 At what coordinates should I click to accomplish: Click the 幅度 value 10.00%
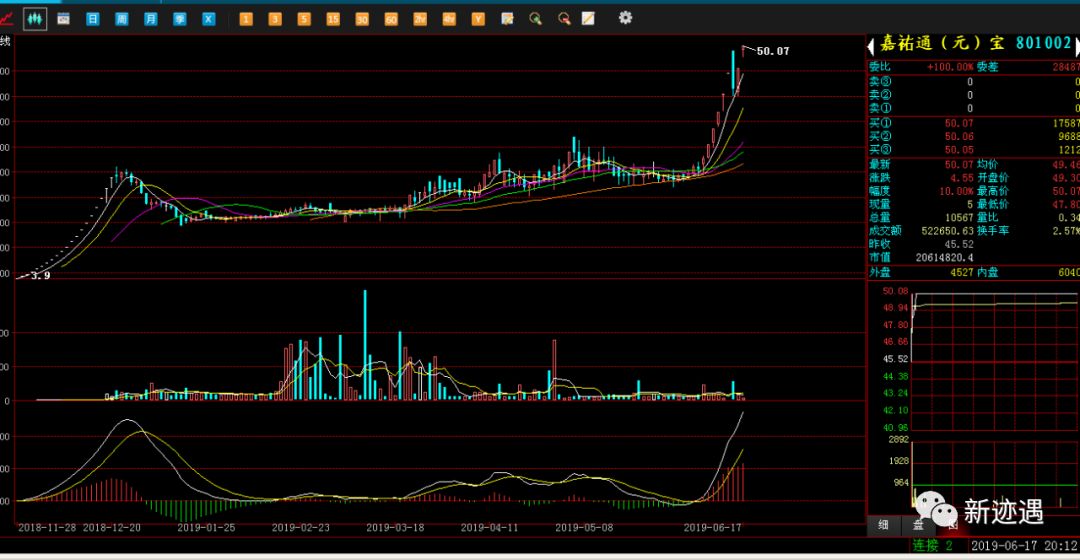(x=957, y=191)
